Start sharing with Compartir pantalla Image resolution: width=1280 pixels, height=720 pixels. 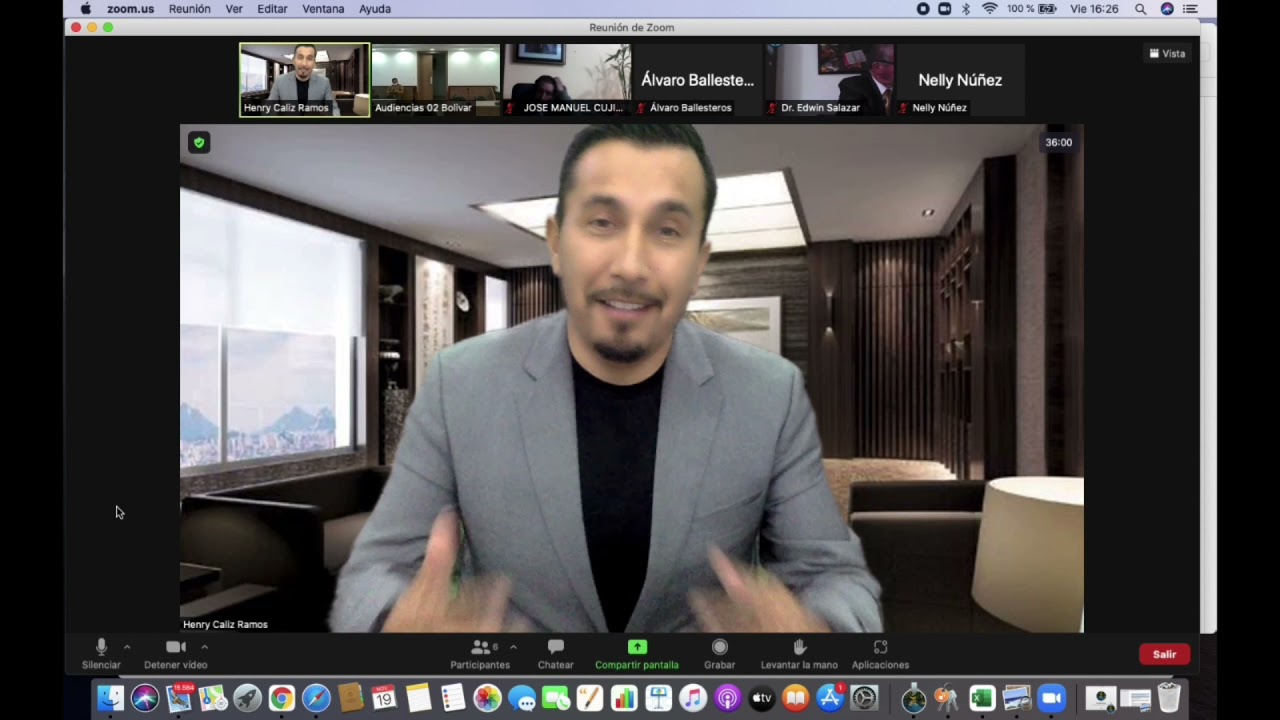click(637, 654)
